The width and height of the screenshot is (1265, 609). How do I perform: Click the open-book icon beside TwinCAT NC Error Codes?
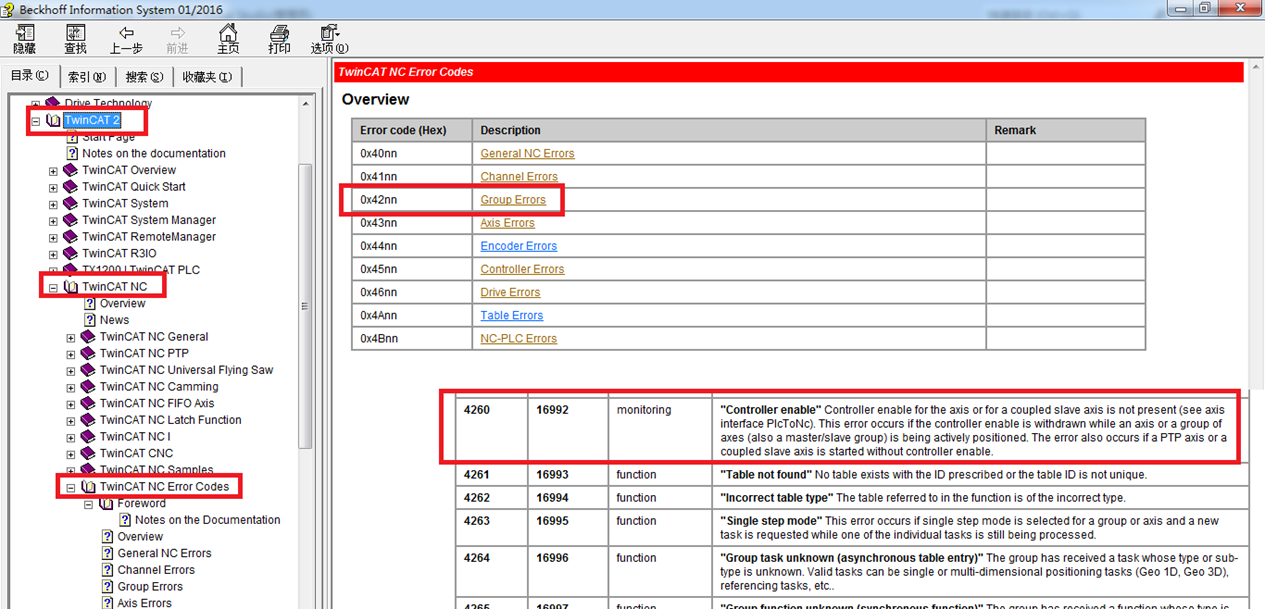coord(87,487)
